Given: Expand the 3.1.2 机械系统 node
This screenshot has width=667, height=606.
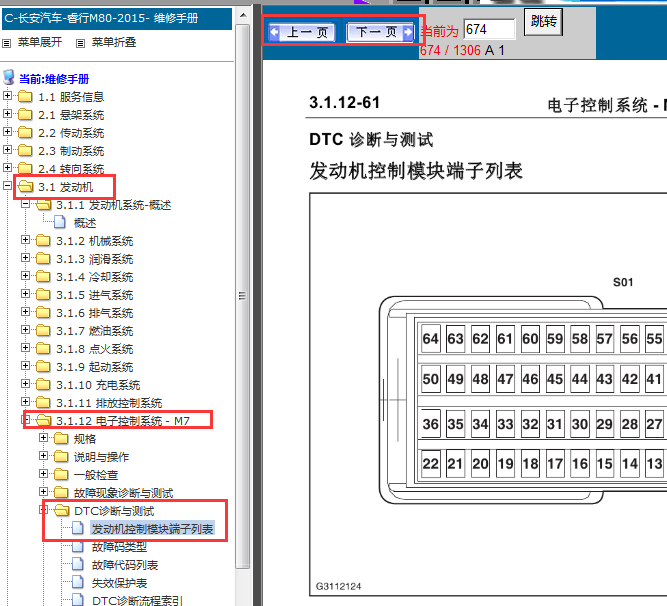Looking at the screenshot, I should [26, 240].
